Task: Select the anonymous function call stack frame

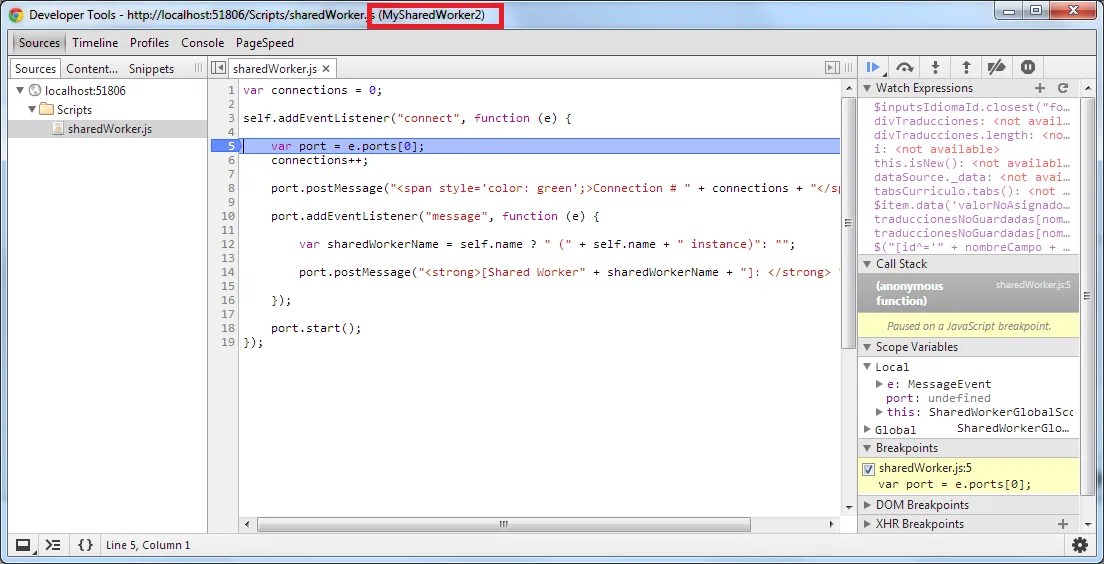Action: (x=968, y=293)
